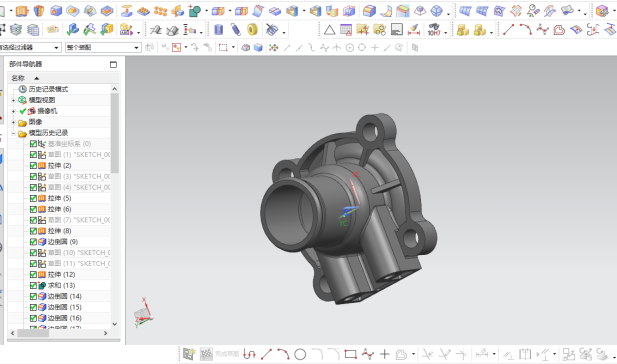Expand the 模型视图 tree node
The width and height of the screenshot is (617, 364).
coord(13,100)
